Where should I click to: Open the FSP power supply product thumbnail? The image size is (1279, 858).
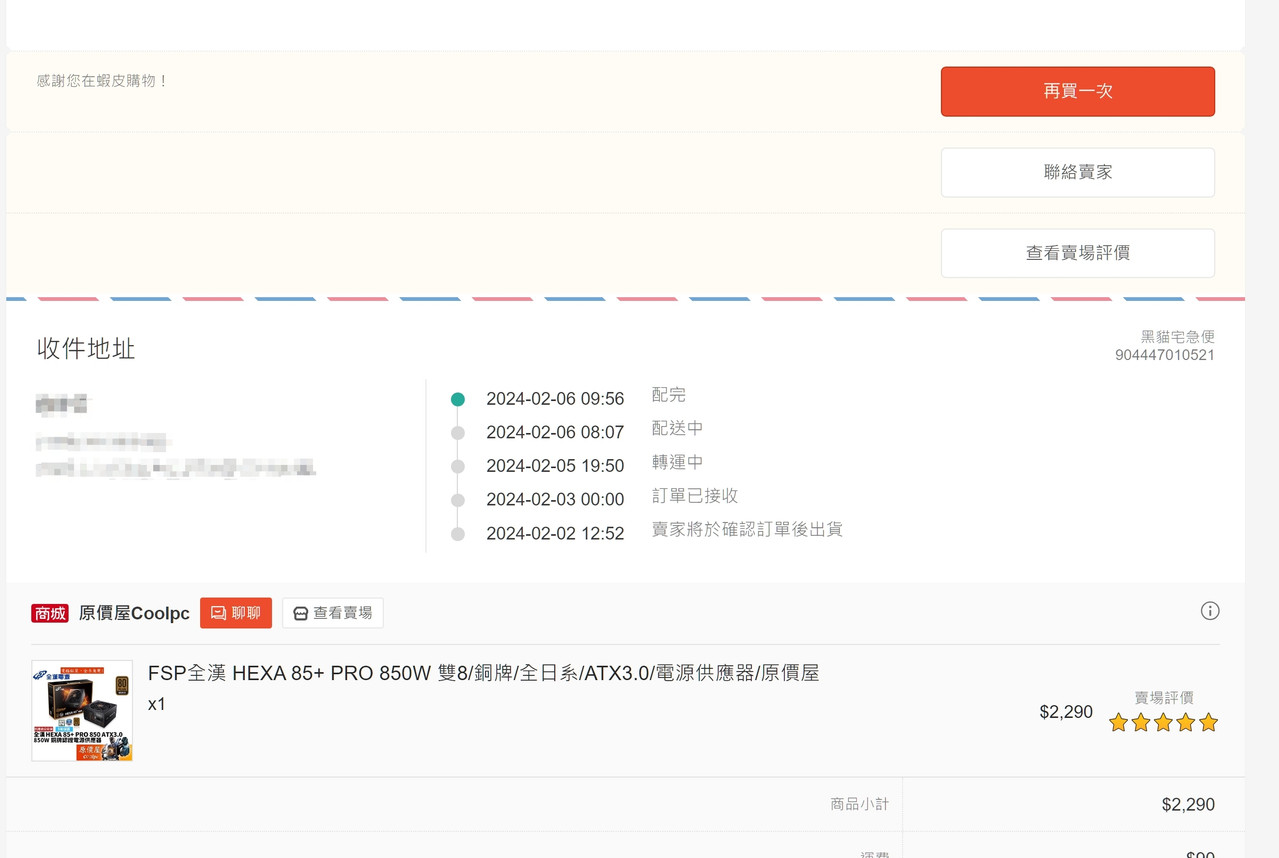(82, 710)
